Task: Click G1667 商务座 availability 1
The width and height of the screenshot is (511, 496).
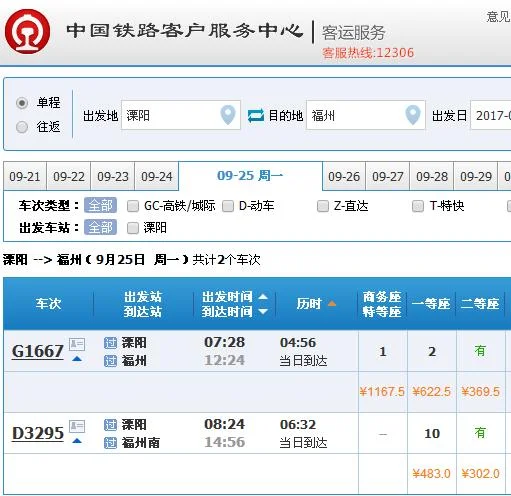Action: (x=383, y=351)
